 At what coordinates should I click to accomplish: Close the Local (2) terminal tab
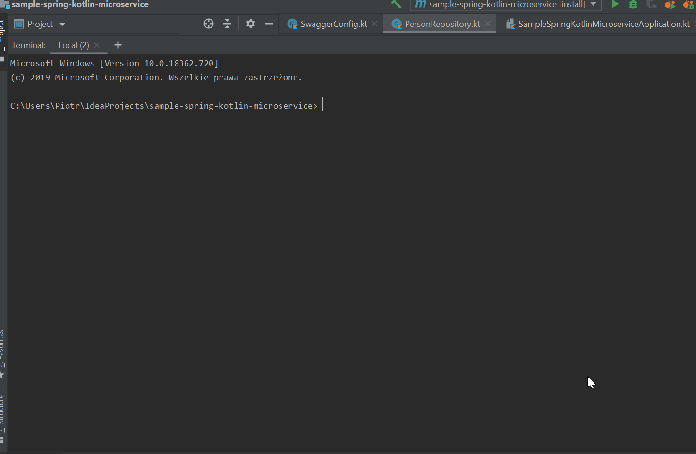tap(97, 45)
